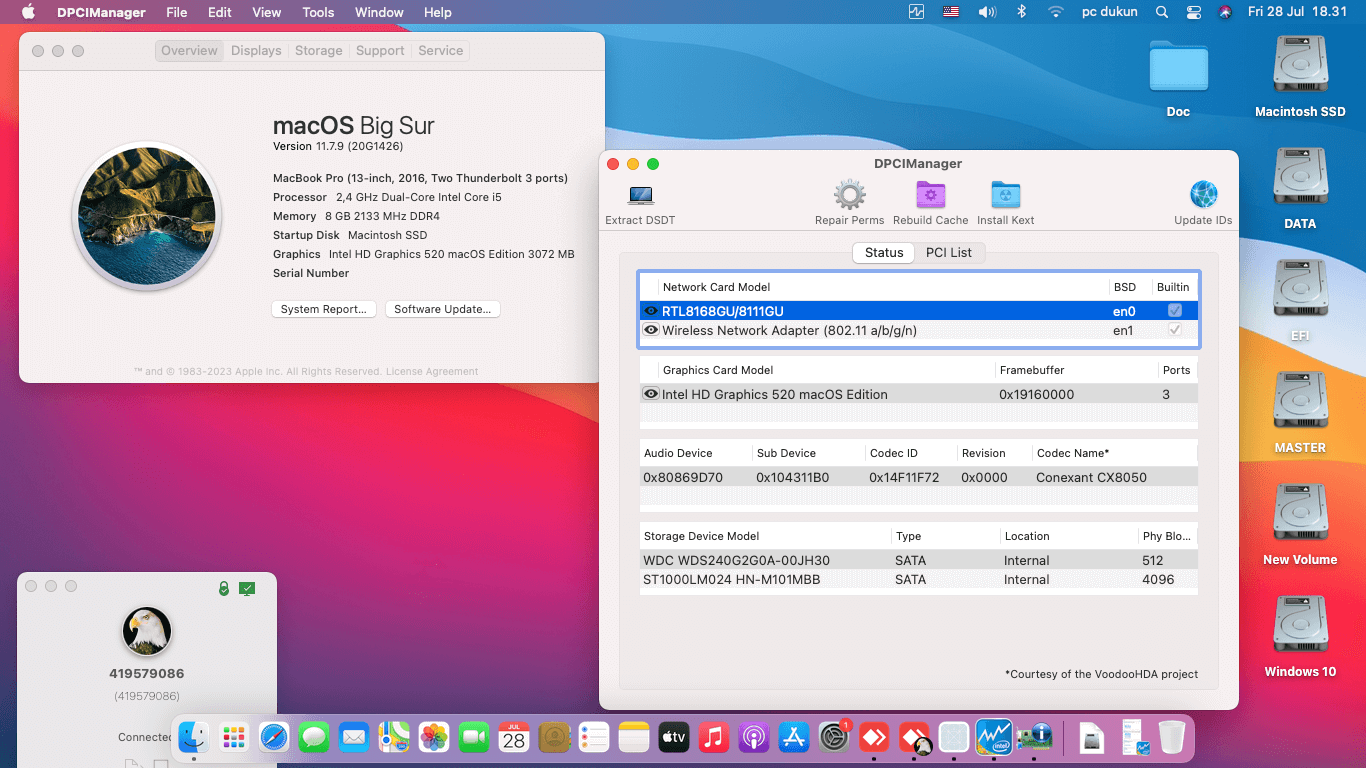The image size is (1366, 768).
Task: Click the System Report... button
Action: (324, 309)
